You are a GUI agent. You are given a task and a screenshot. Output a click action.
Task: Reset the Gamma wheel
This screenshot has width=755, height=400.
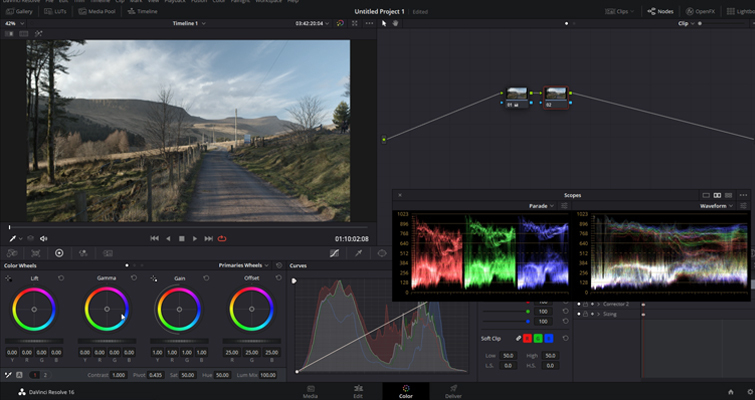tap(133, 278)
